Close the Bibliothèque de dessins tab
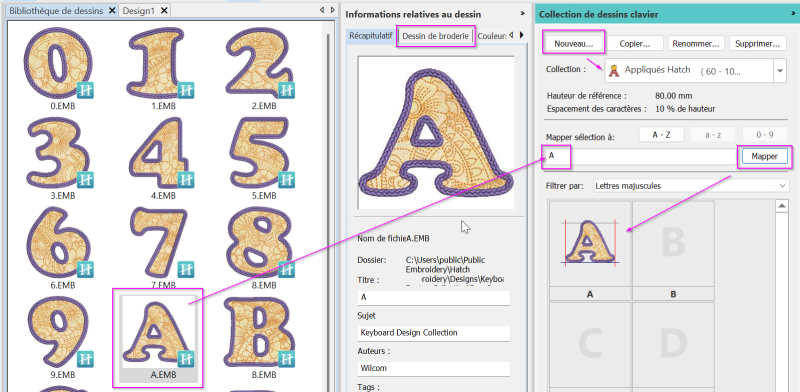Screen dimensions: 800x392 click(x=112, y=11)
